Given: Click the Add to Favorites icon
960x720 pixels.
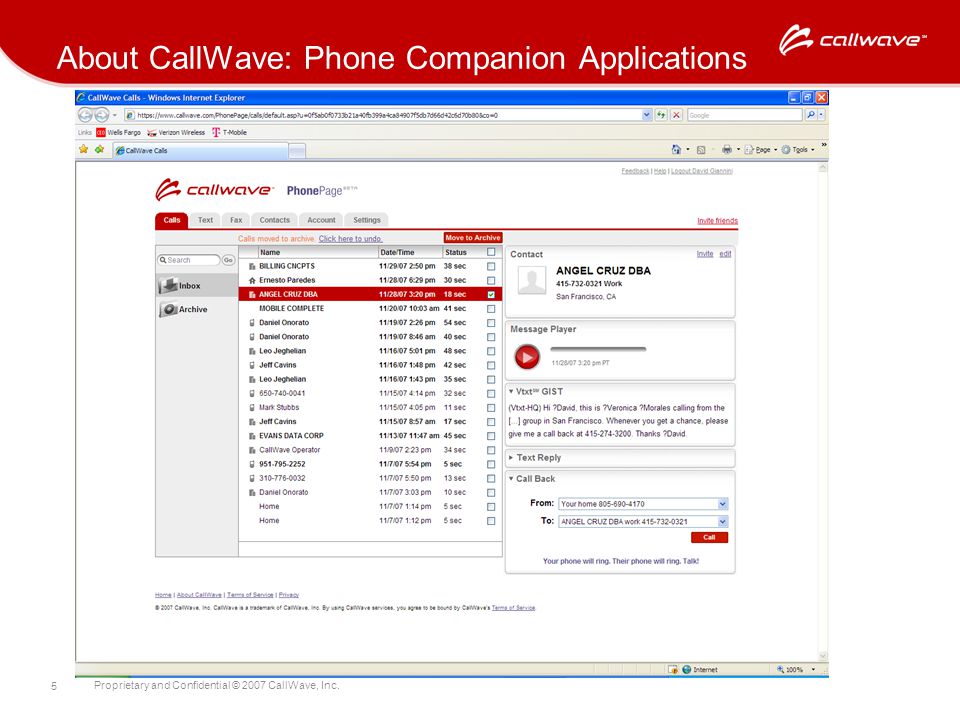Looking at the screenshot, I should (x=99, y=149).
